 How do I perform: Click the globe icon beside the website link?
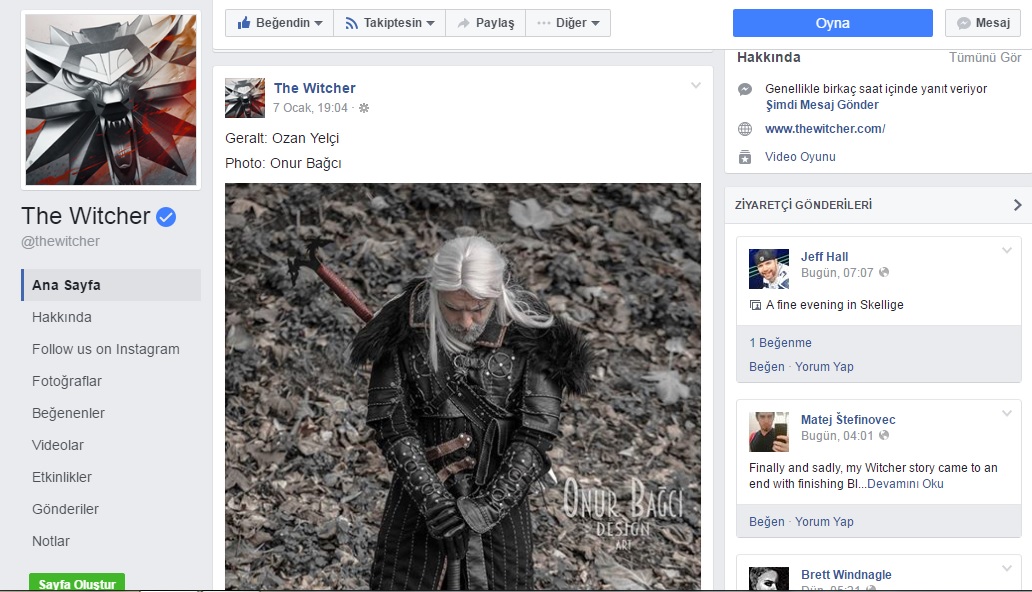click(745, 129)
